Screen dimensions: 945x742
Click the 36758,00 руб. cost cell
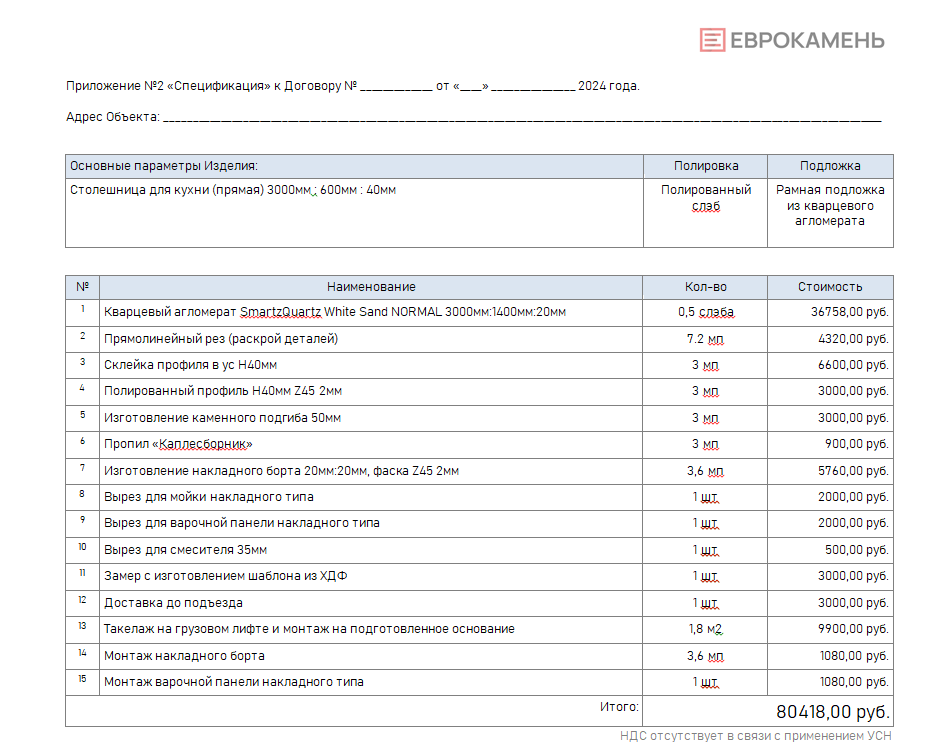click(849, 312)
